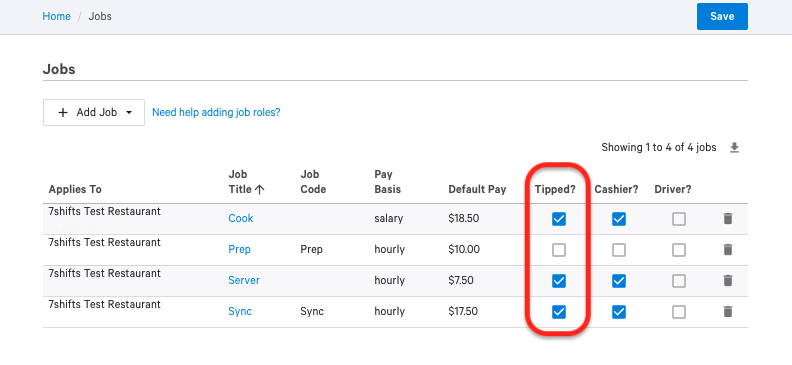The width and height of the screenshot is (792, 365).
Task: Go to Home breadcrumb
Action: click(x=57, y=16)
